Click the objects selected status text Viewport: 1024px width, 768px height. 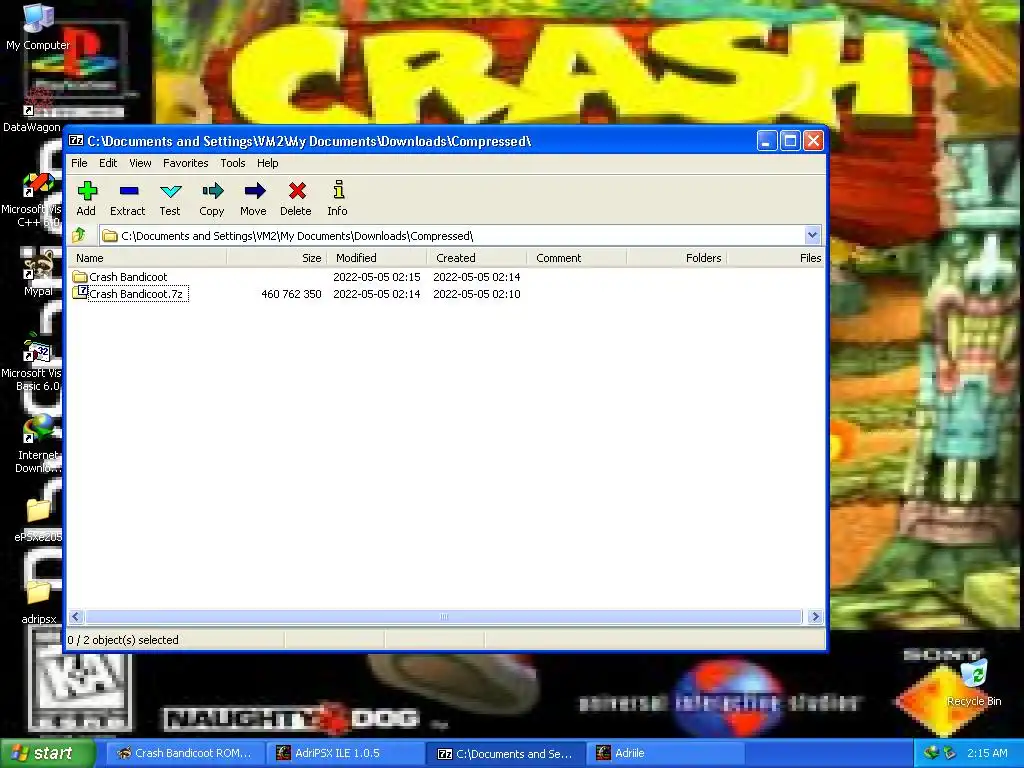123,640
